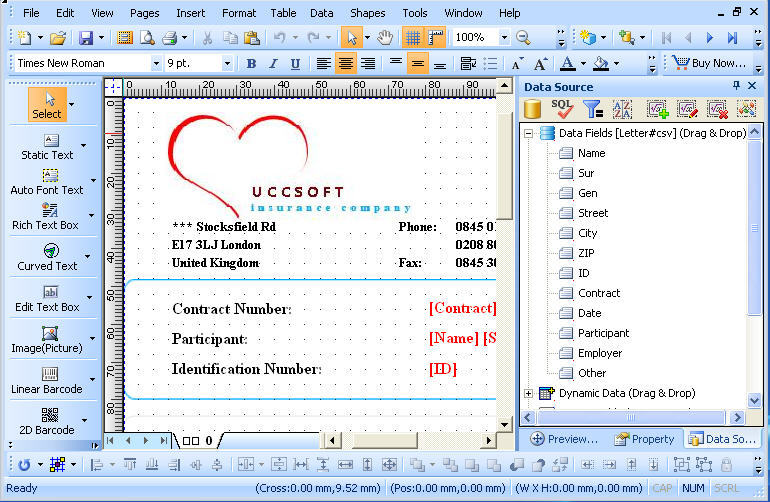Open the Shapes menu
770x502 pixels.
(x=367, y=13)
